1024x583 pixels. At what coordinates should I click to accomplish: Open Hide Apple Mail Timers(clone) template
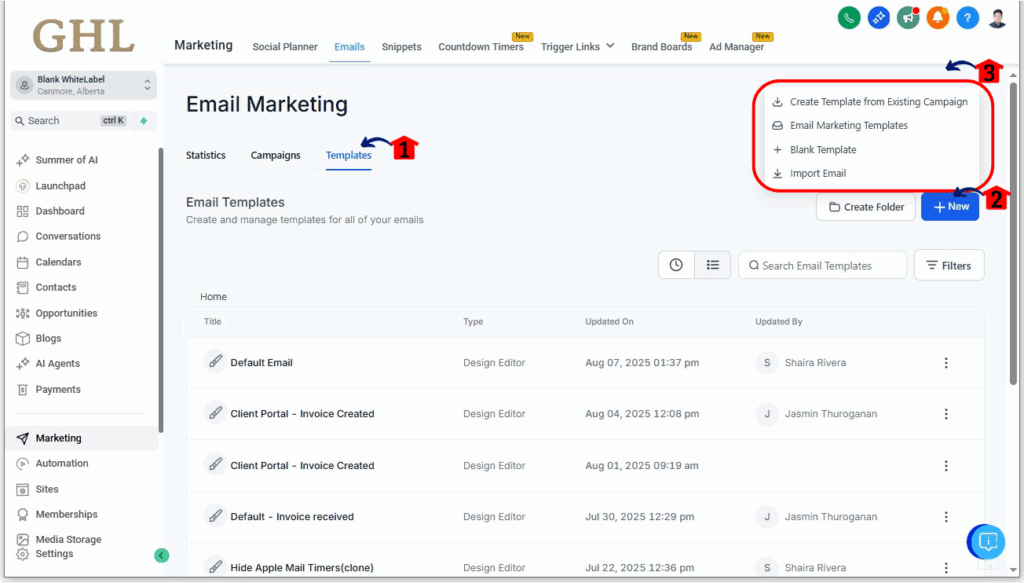pyautogui.click(x=302, y=567)
